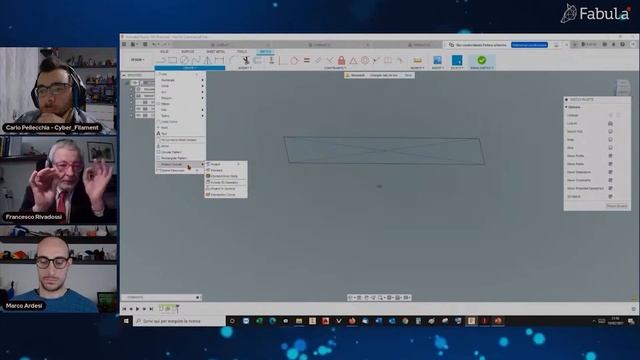Image resolution: width=640 pixels, height=360 pixels.
Task: Expand the Comments panel
Action: (x=197, y=298)
